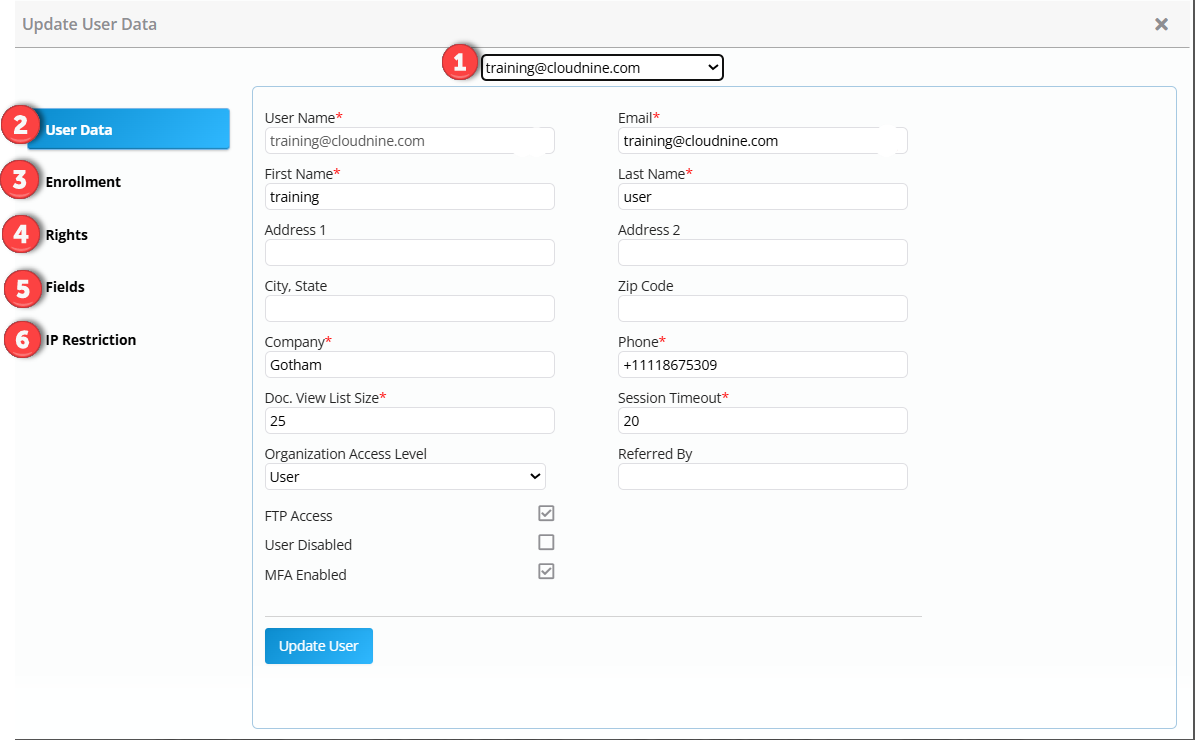Image resolution: width=1195 pixels, height=740 pixels.
Task: Select the Phone number field
Action: pos(762,364)
